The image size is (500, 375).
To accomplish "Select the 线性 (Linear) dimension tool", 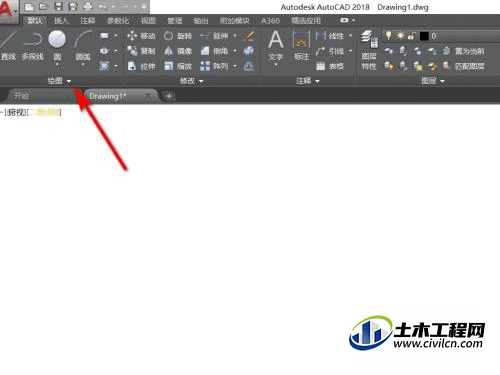I will [x=330, y=36].
